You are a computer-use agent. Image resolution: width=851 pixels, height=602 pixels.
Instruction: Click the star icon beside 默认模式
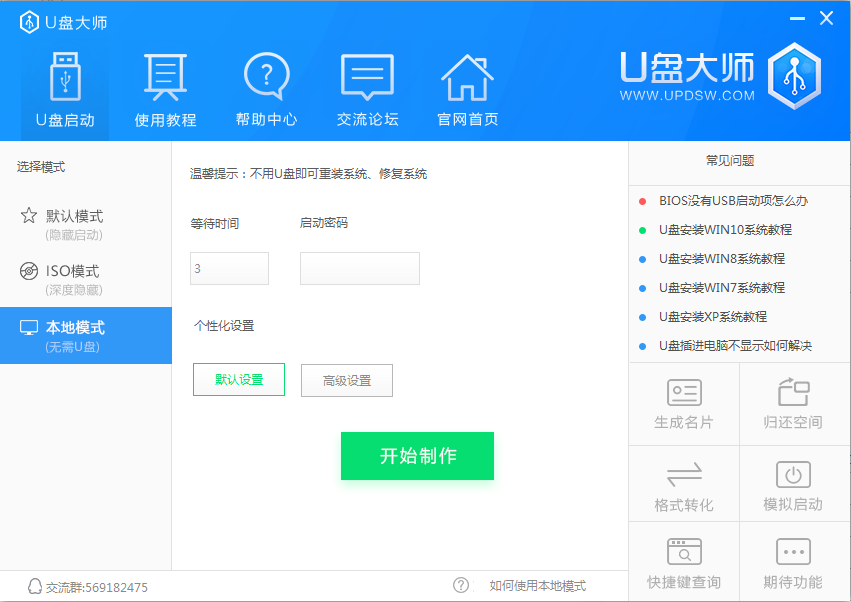pos(29,216)
